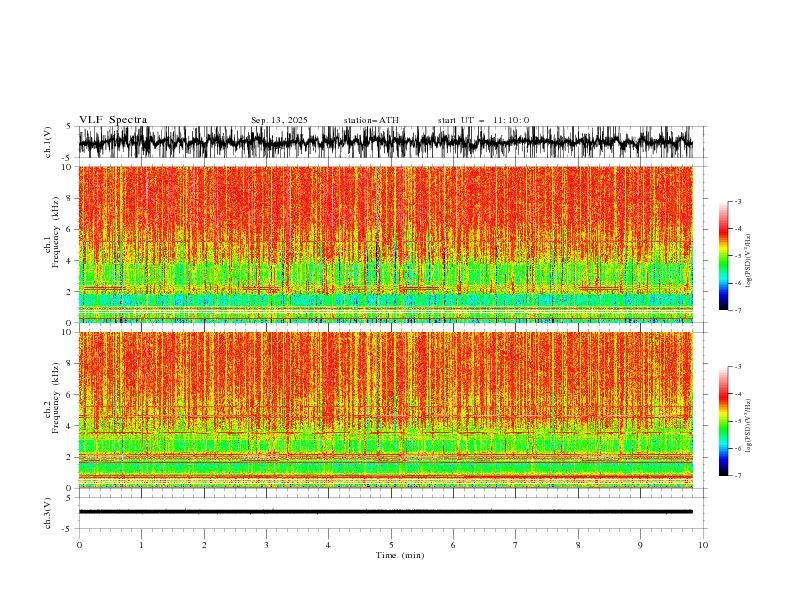Click the 'VLF Spectra' title text
The width and height of the screenshot is (792, 612).
click(x=113, y=120)
